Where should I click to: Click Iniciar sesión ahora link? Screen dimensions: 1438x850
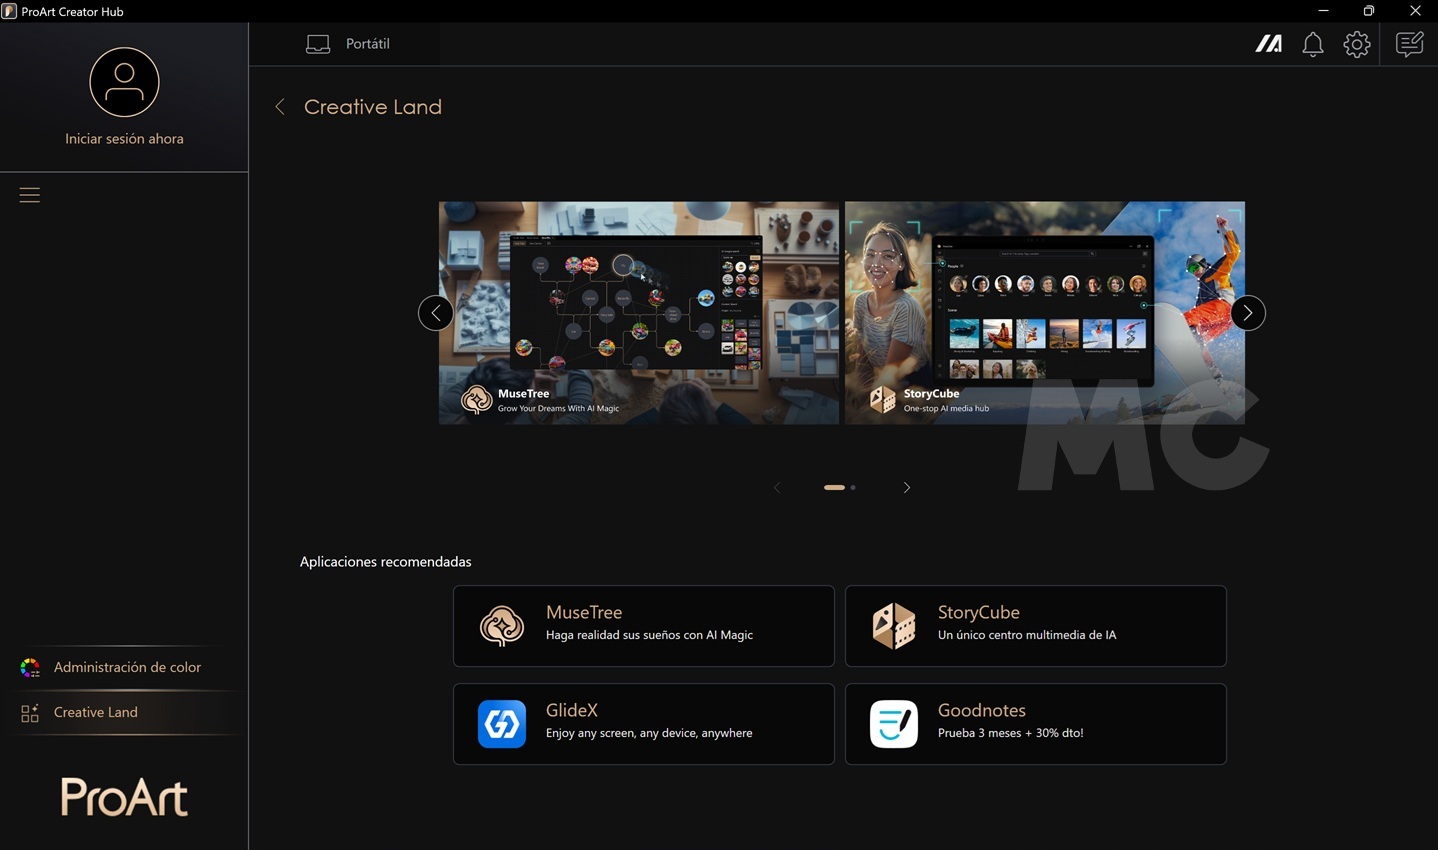(124, 139)
